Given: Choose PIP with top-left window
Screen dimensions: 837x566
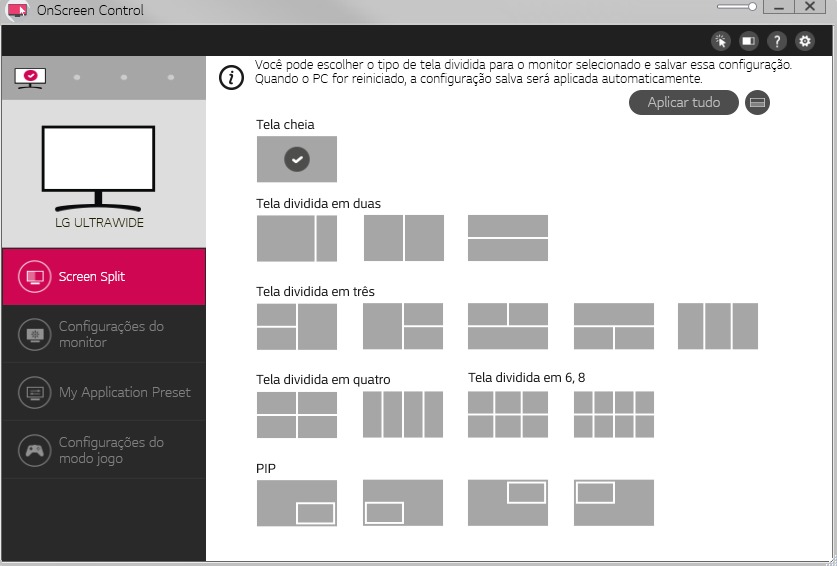Looking at the screenshot, I should (x=614, y=502).
